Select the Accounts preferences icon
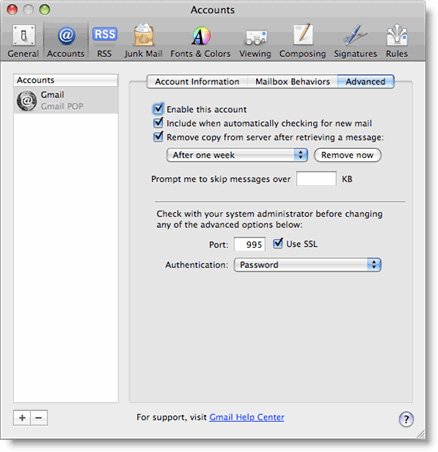The height and width of the screenshot is (452, 438). (x=66, y=41)
